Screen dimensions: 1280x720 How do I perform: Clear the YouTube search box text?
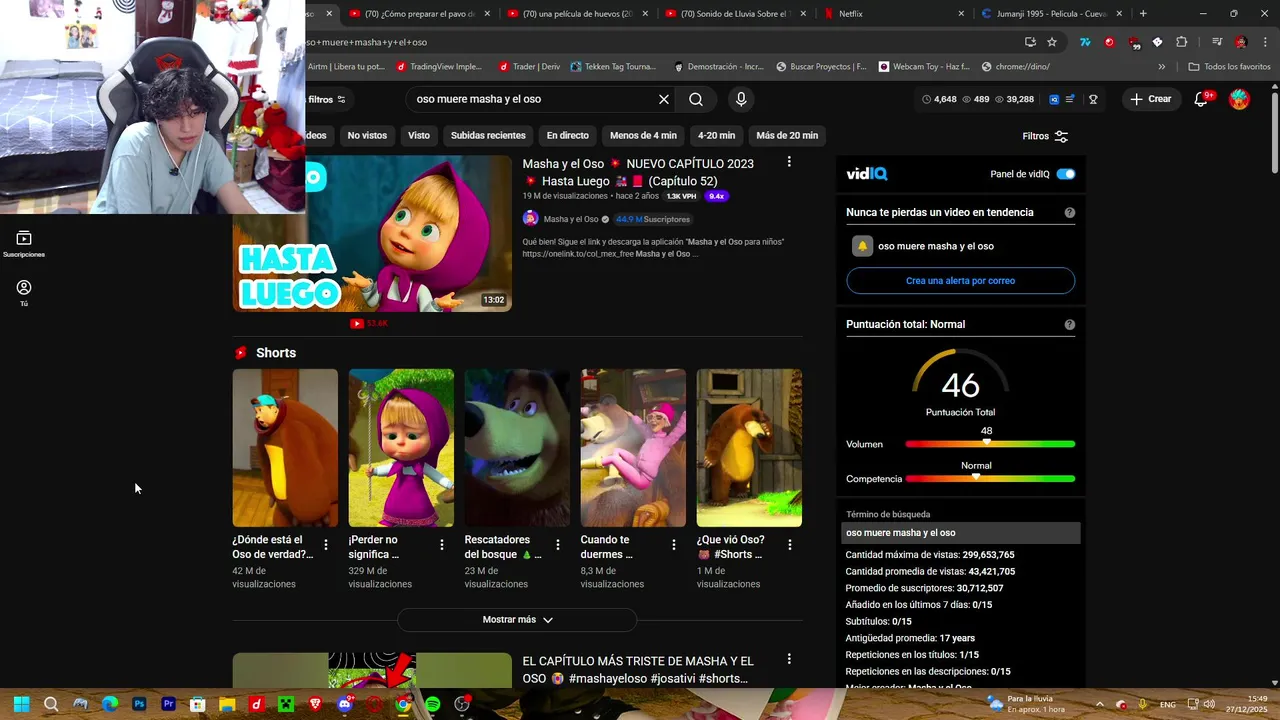click(663, 99)
